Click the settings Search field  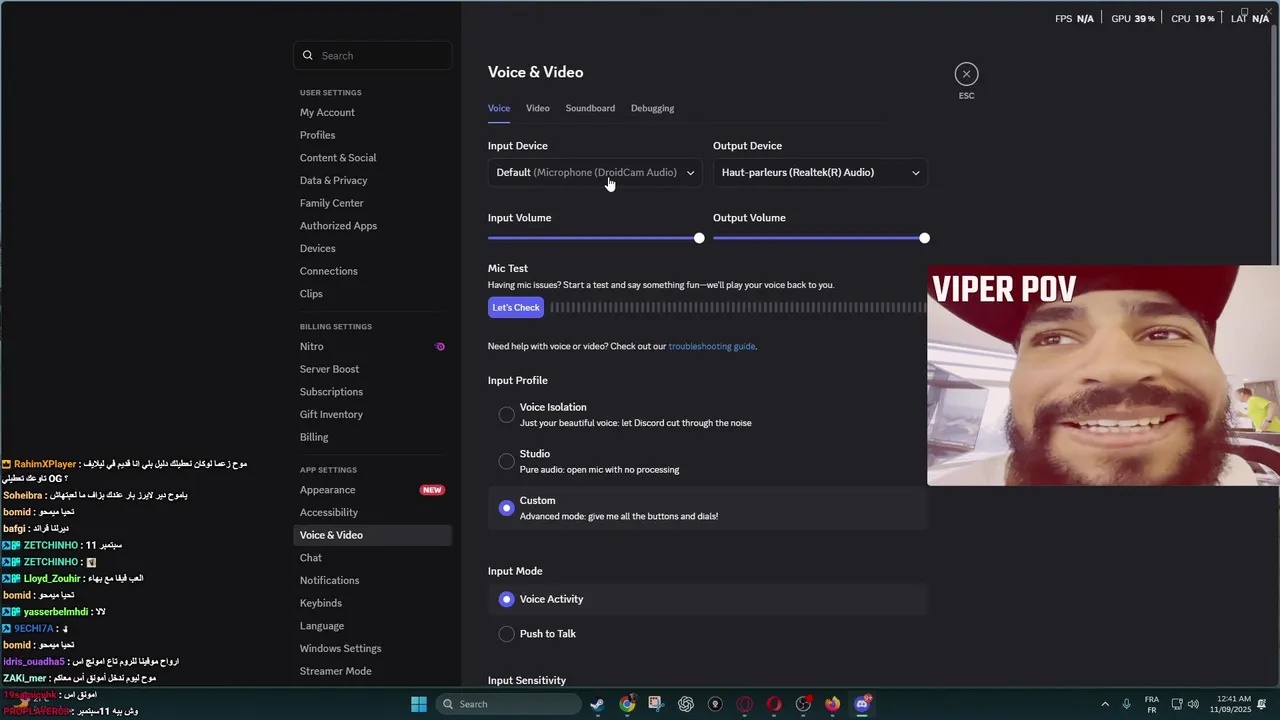coord(372,56)
